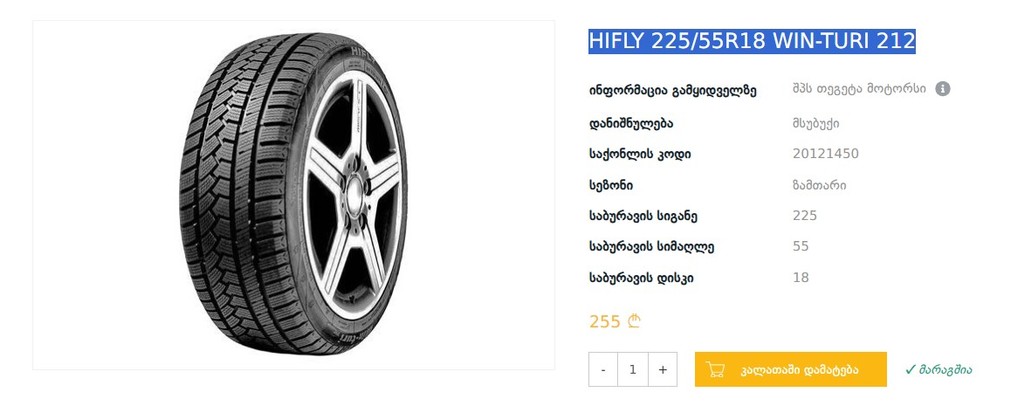Increase quantity with the plus button
1024x406 pixels.
pos(663,369)
